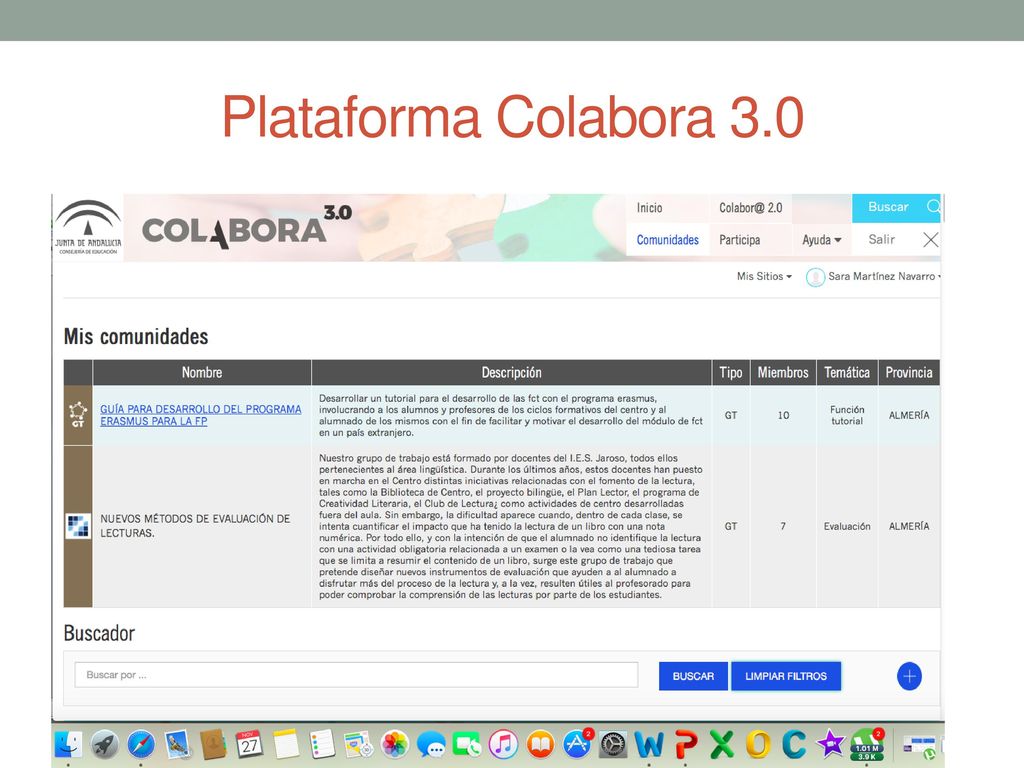Open Reminders list icon in dock
Screen dimensions: 1024x768
pyautogui.click(x=322, y=744)
